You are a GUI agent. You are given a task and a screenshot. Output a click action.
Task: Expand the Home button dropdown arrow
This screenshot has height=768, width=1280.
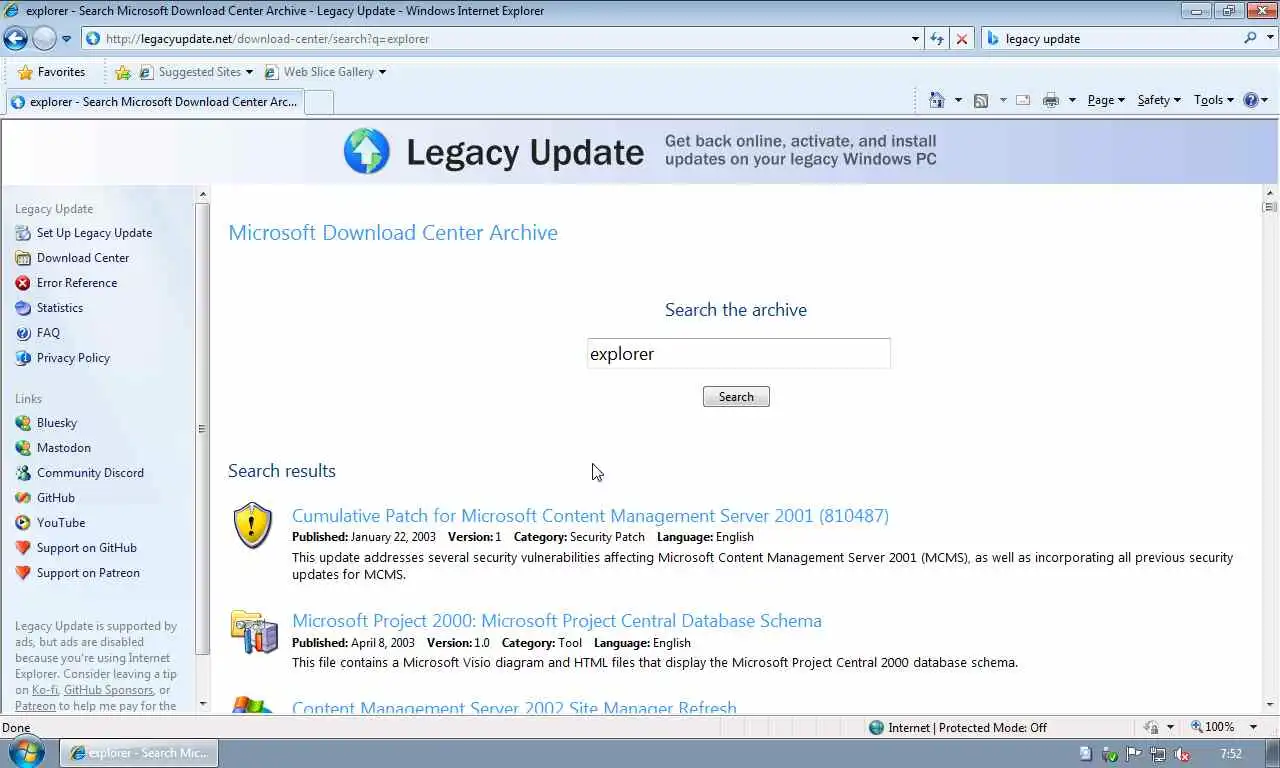coord(958,100)
